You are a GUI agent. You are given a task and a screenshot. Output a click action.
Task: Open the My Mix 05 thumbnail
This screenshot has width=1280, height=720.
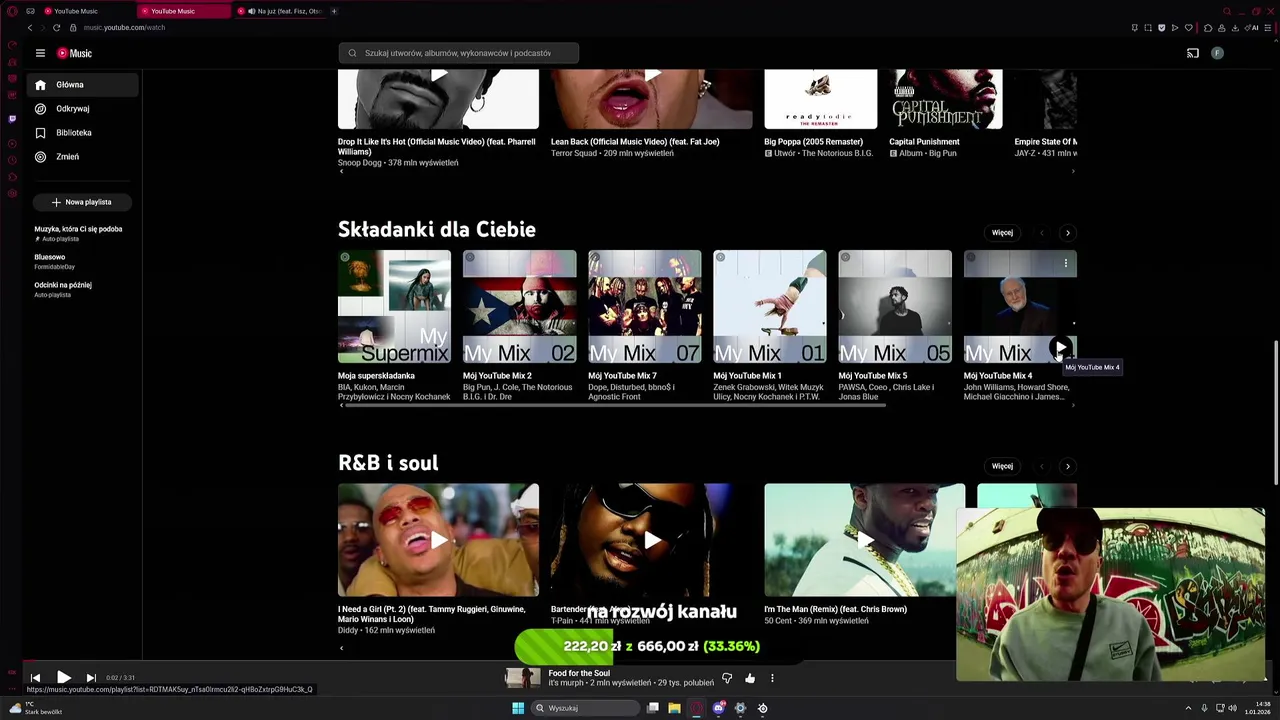(x=894, y=307)
